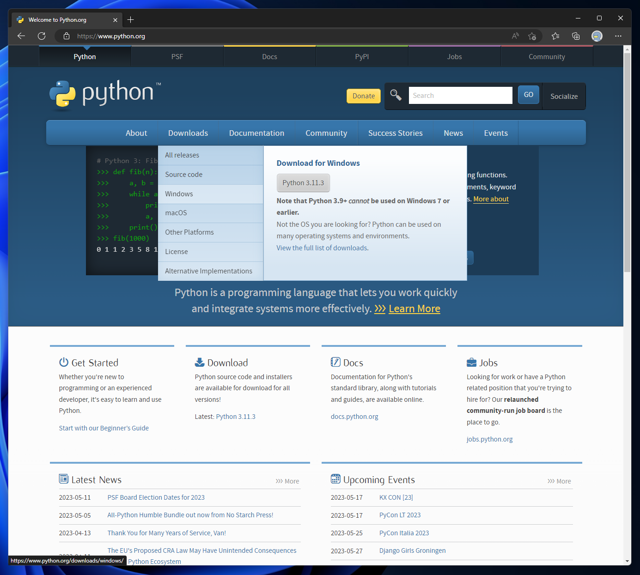Open the Downloads menu

(x=188, y=133)
